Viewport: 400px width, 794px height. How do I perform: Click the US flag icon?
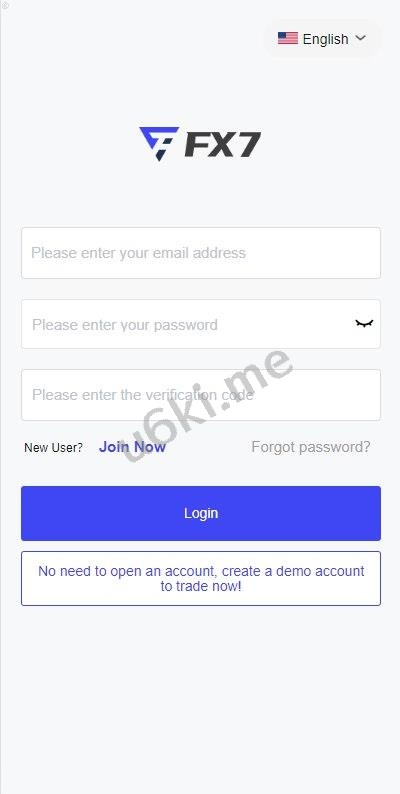(x=288, y=38)
